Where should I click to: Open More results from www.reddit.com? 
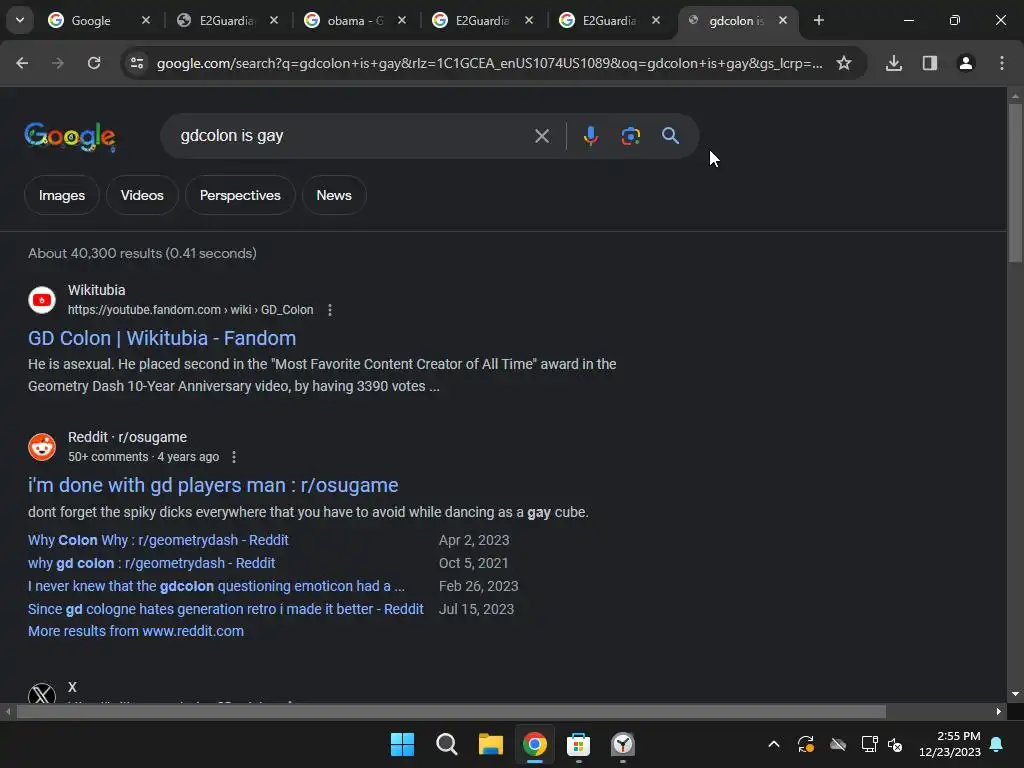click(x=136, y=632)
